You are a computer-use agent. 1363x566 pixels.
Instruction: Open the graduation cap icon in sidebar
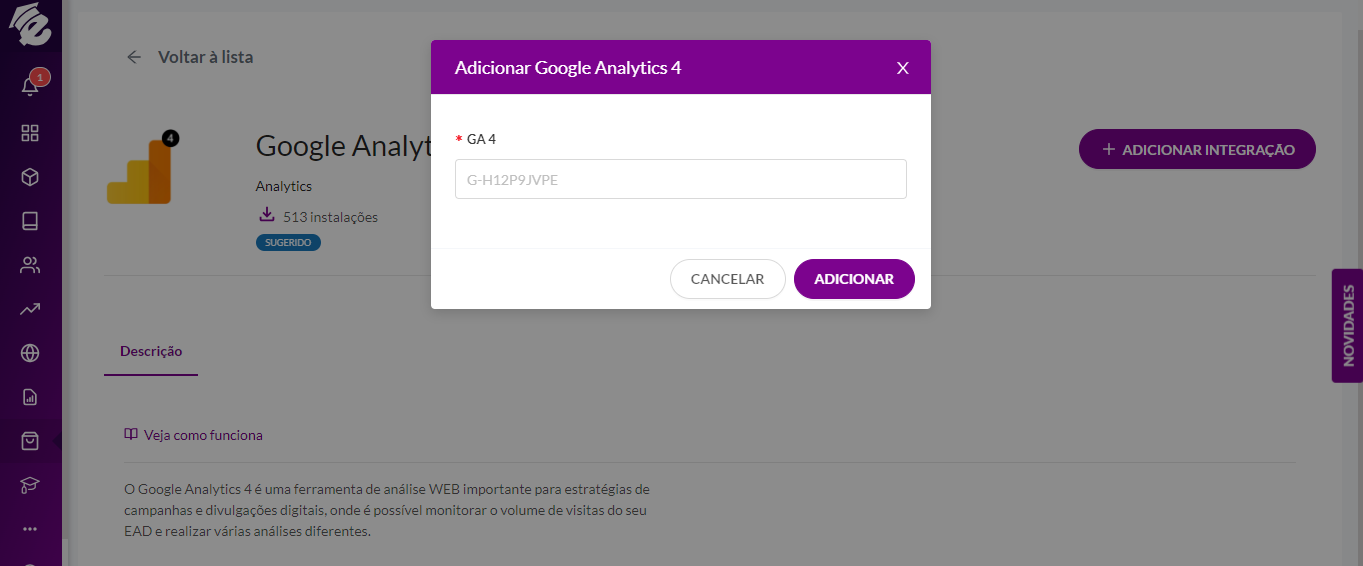click(30, 485)
